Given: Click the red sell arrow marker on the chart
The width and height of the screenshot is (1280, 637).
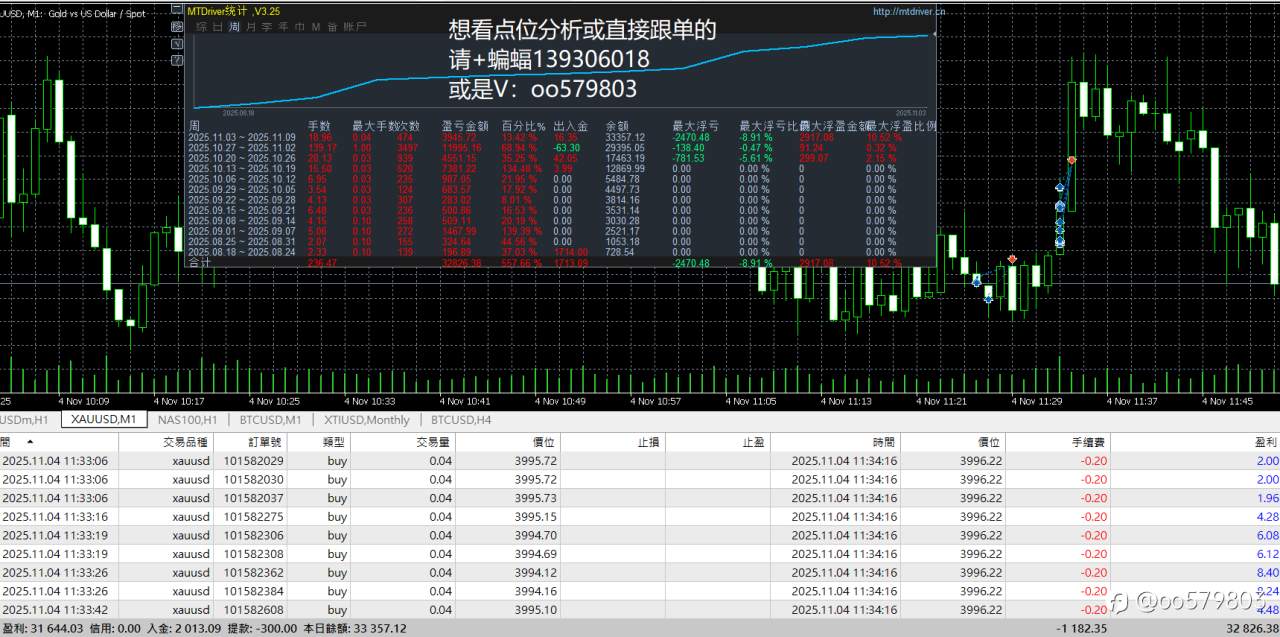Looking at the screenshot, I should click(1072, 160).
